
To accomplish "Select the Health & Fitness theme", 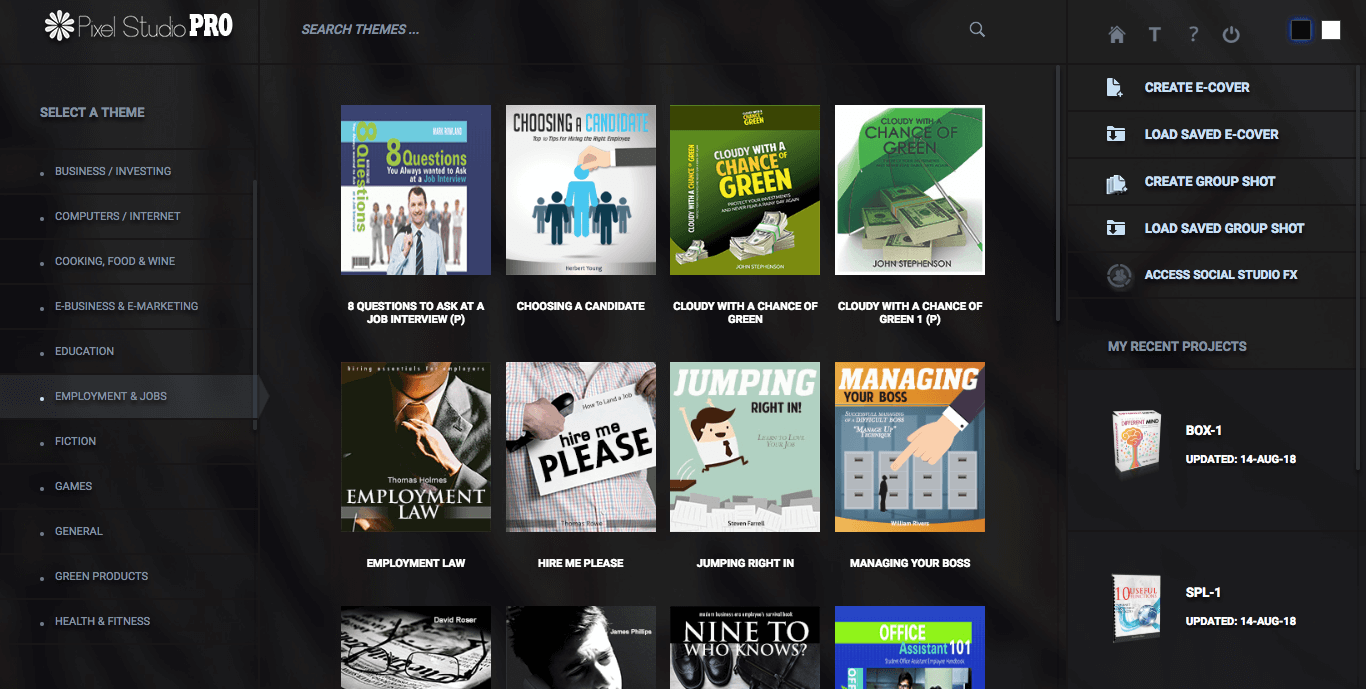I will click(103, 621).
